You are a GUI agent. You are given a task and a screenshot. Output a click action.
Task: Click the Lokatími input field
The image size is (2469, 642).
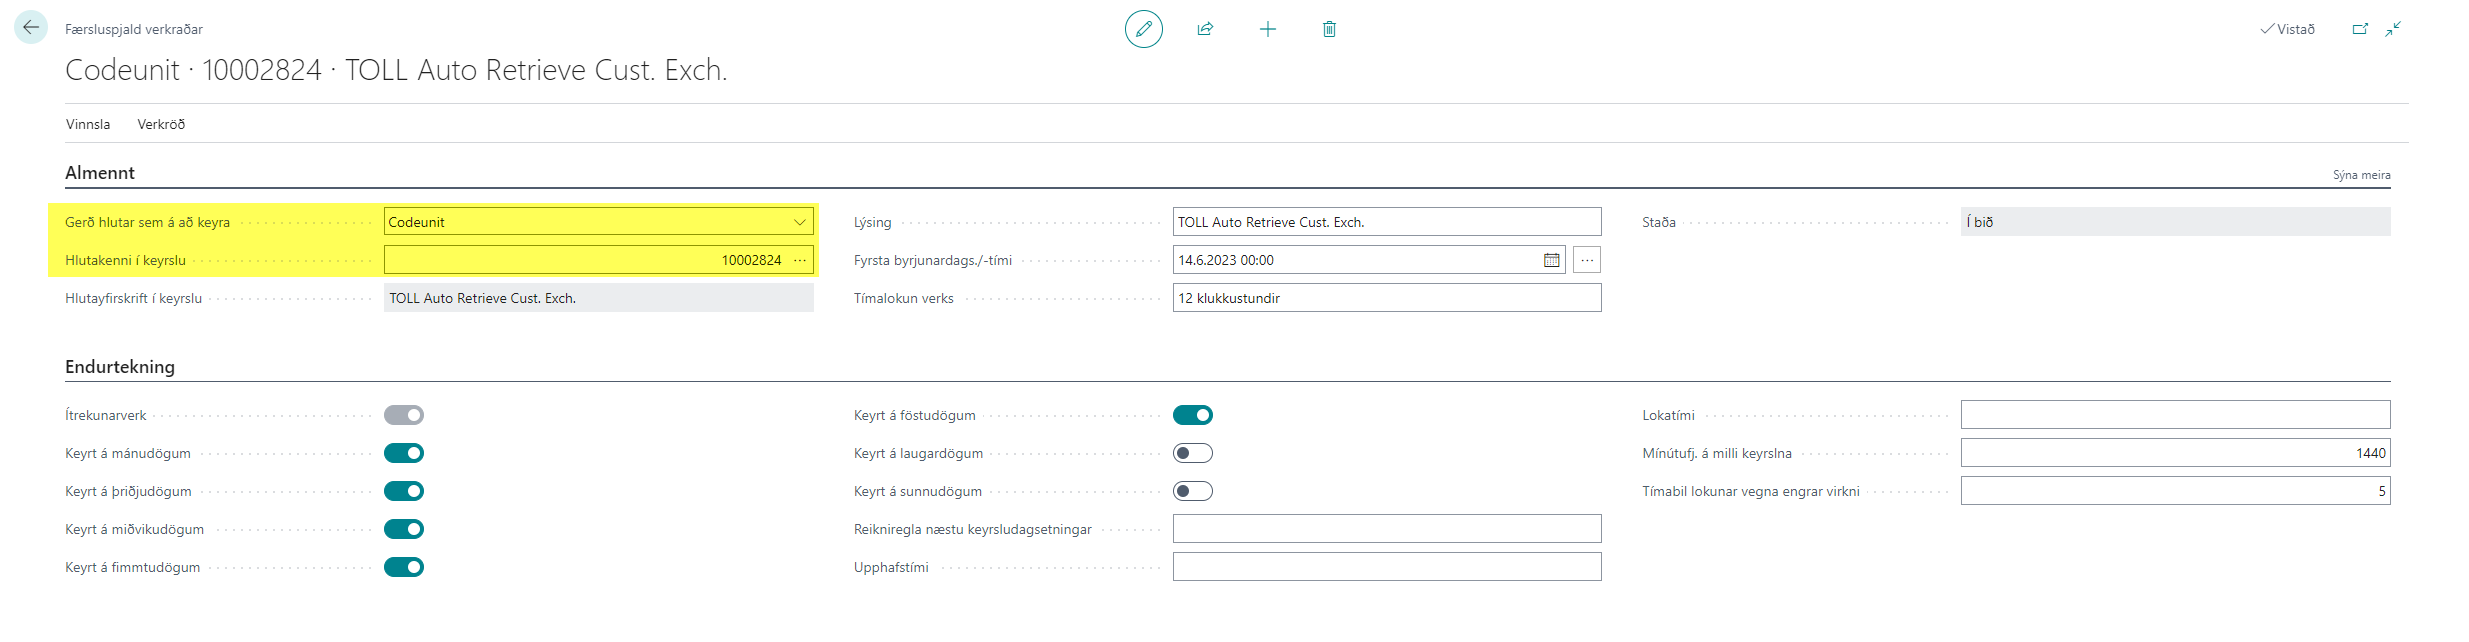click(2175, 415)
